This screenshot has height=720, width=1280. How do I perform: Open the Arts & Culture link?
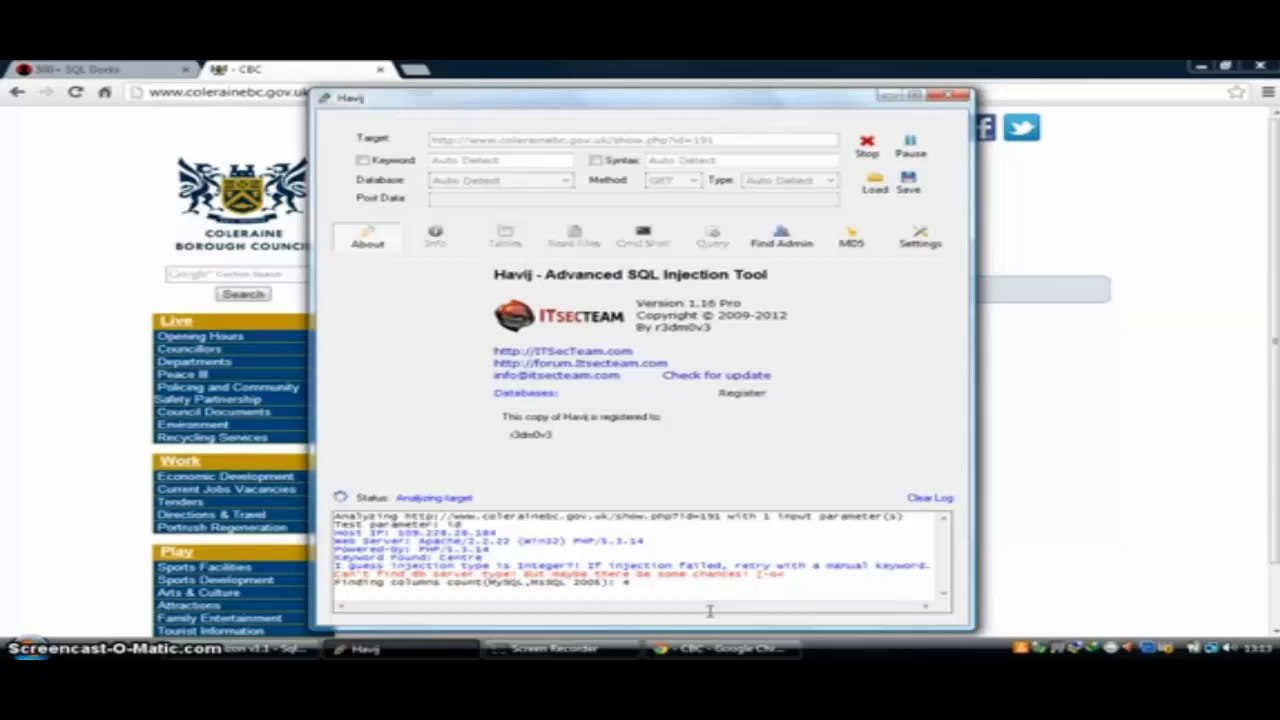point(198,592)
